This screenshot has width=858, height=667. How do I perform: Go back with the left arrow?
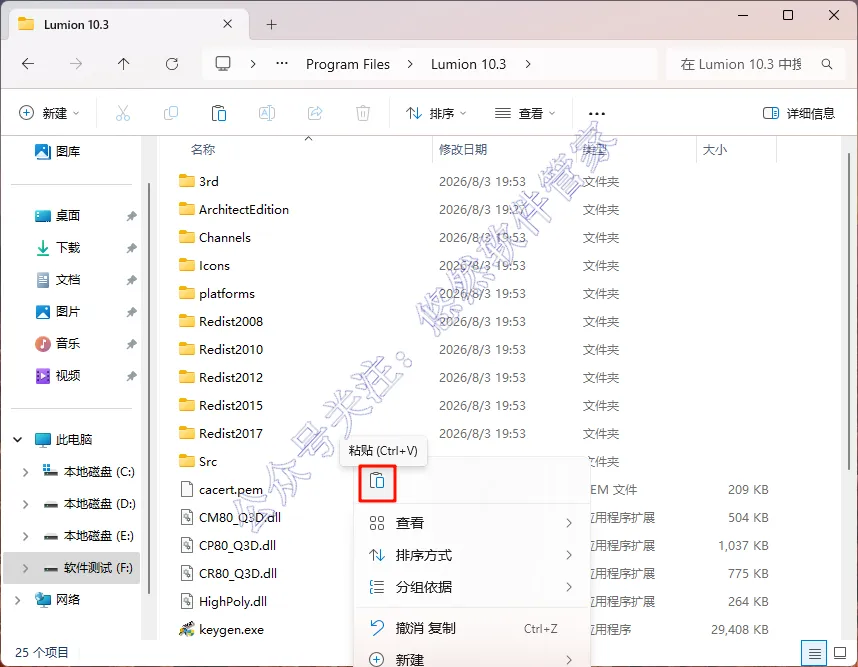click(x=28, y=64)
